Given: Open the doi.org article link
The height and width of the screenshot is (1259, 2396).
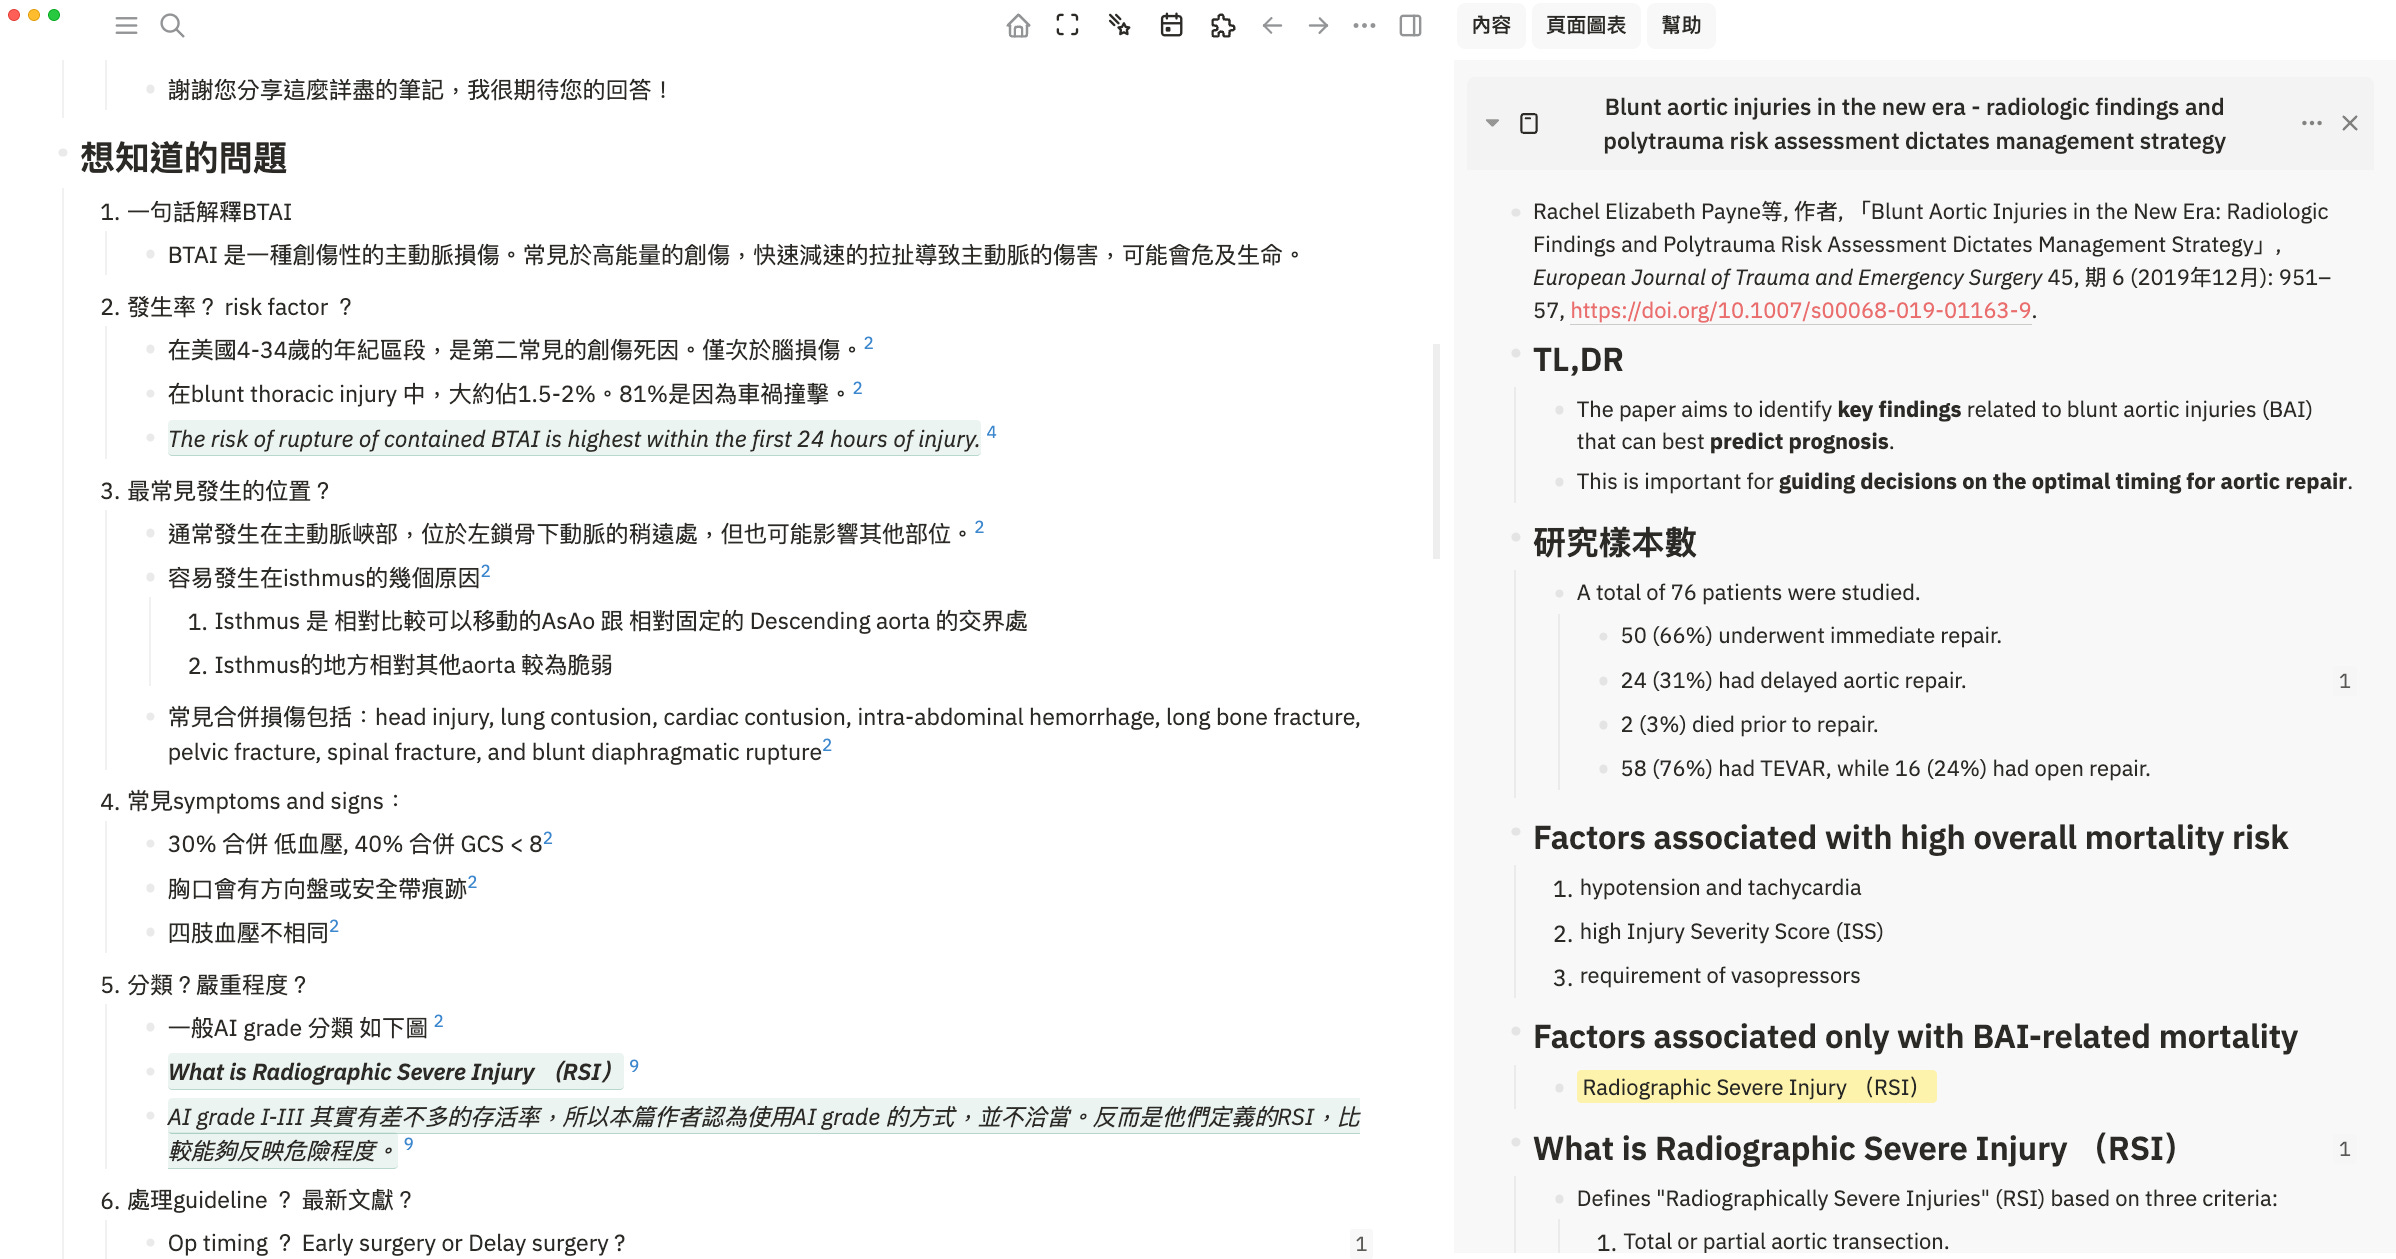Looking at the screenshot, I should click(x=1800, y=311).
